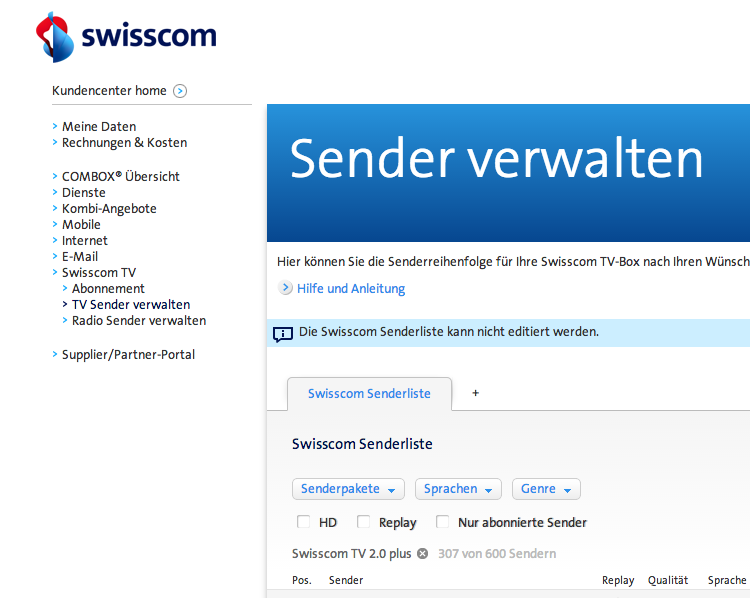Remove the Swisscom TV 2.0 plus filter
The width and height of the screenshot is (750, 598).
coord(422,554)
